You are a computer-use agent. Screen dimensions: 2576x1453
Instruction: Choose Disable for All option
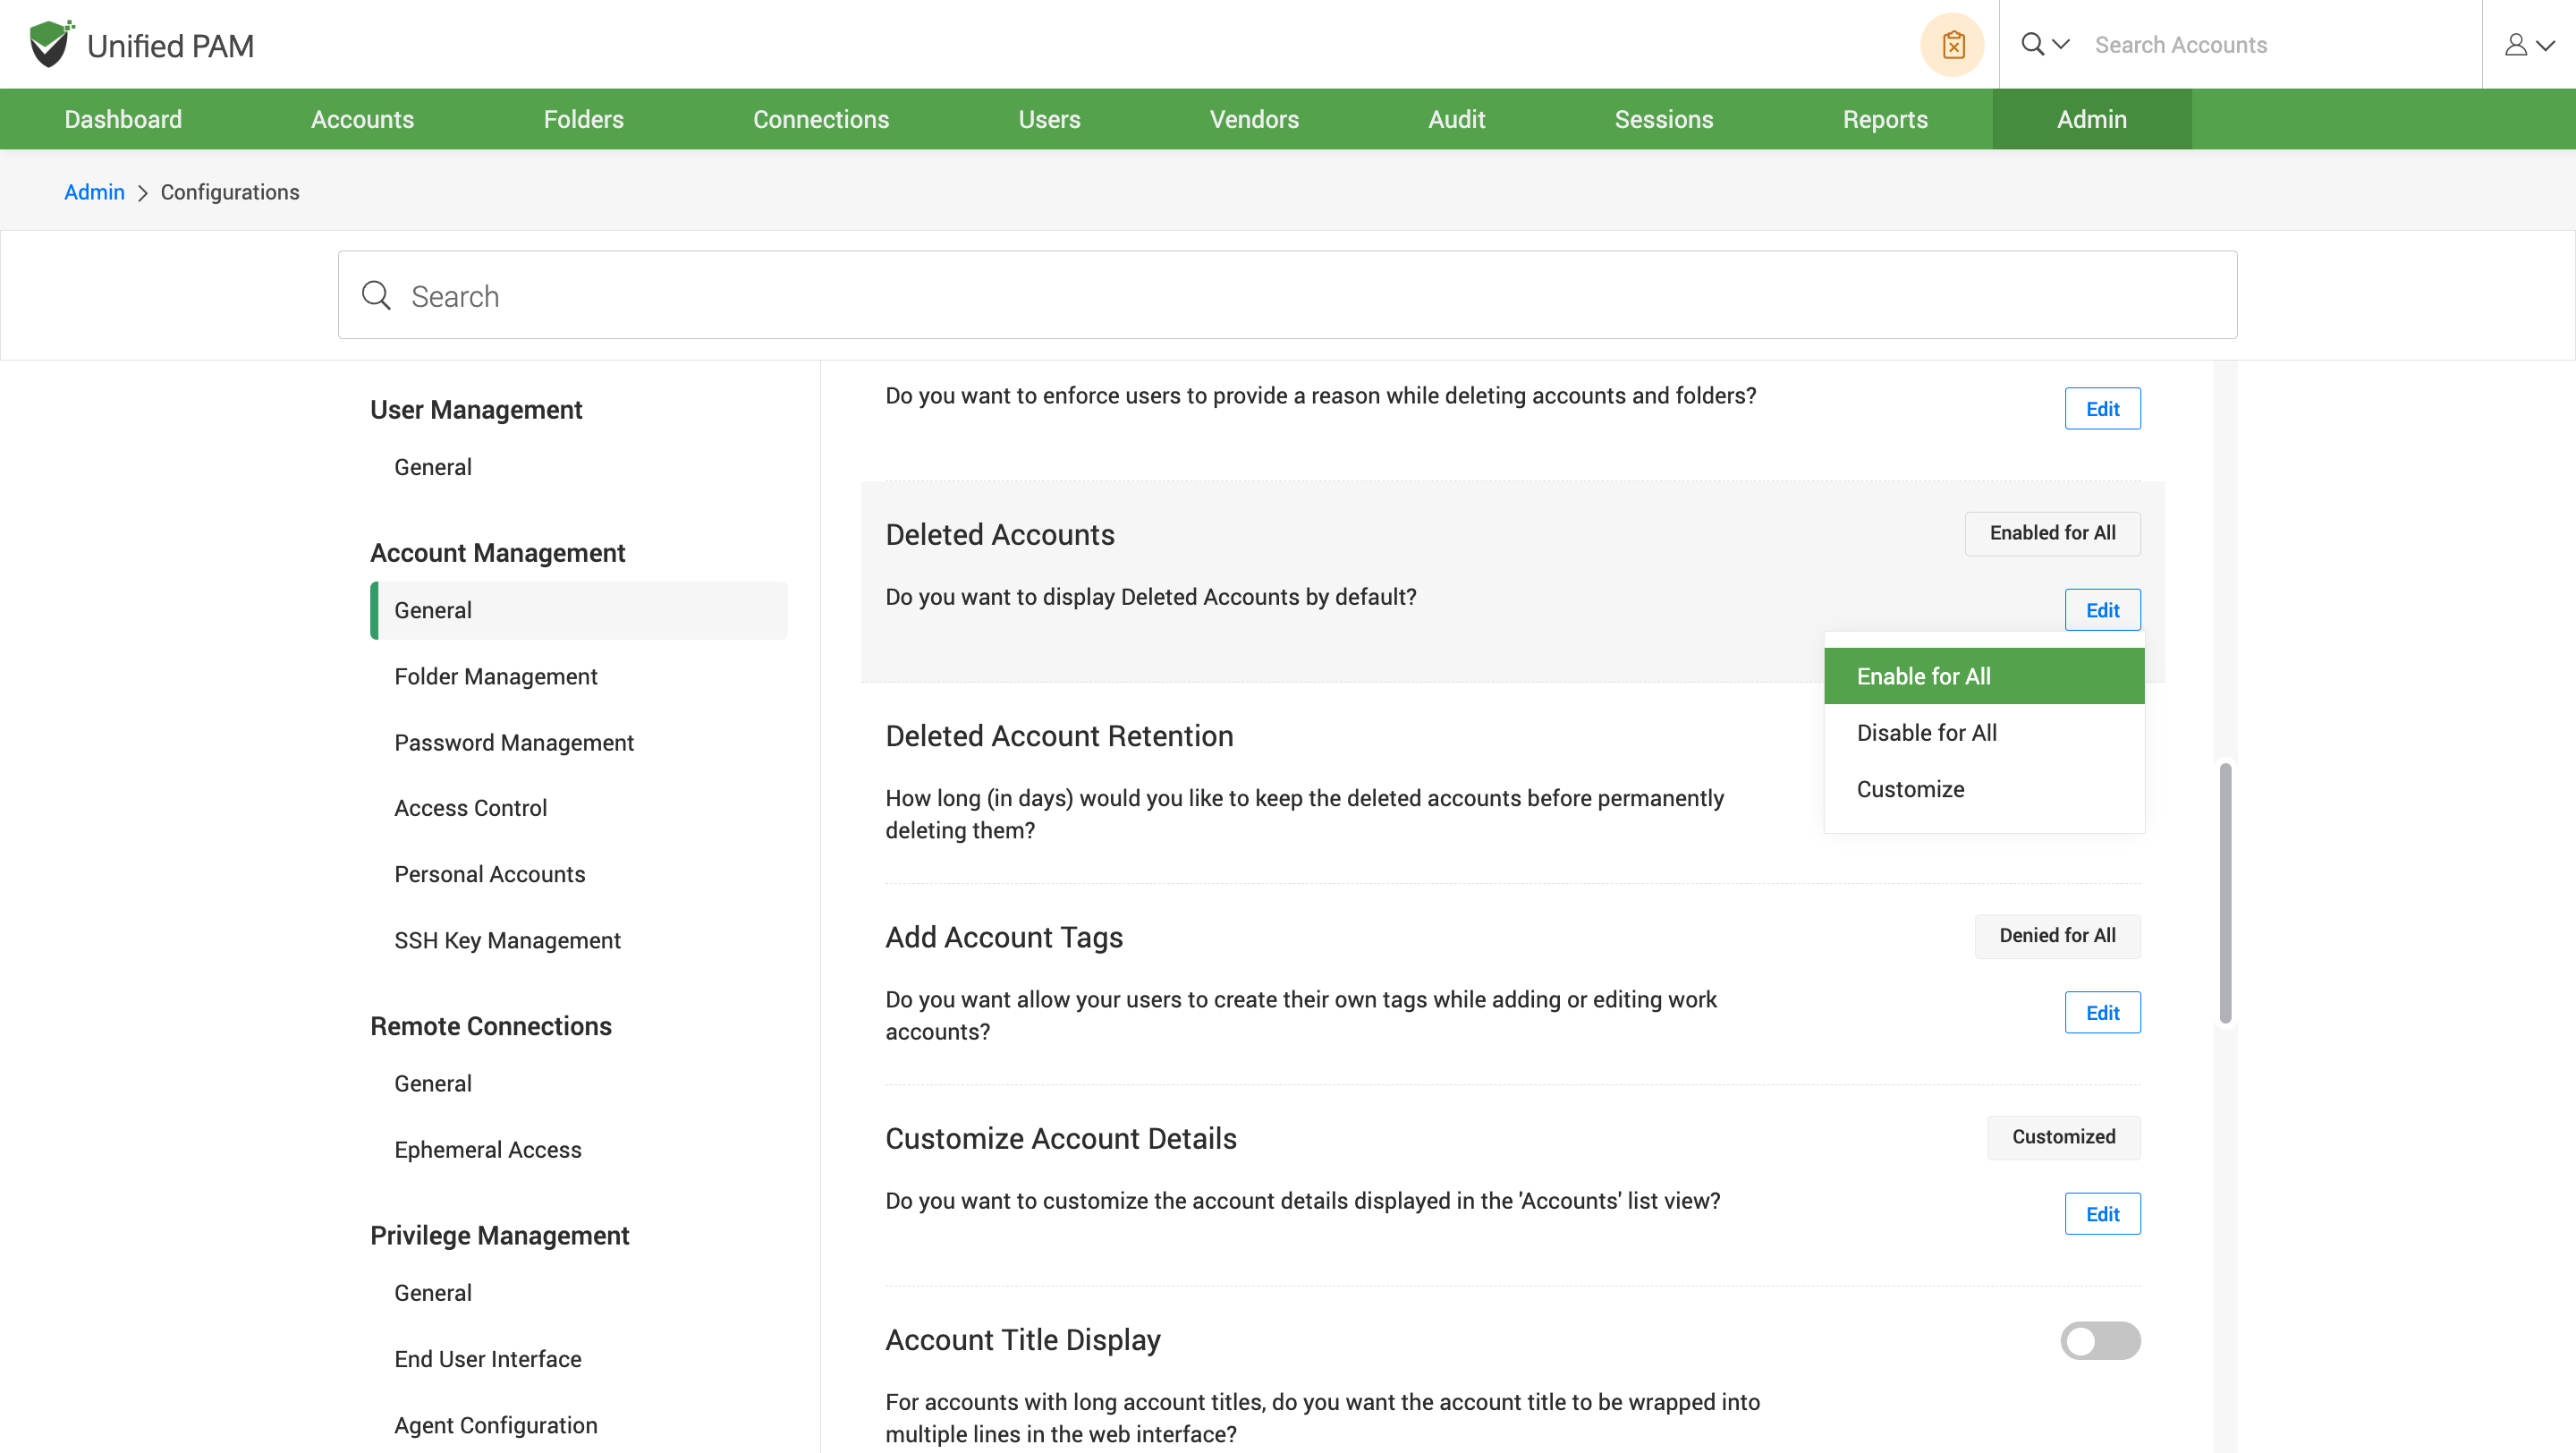1926,733
